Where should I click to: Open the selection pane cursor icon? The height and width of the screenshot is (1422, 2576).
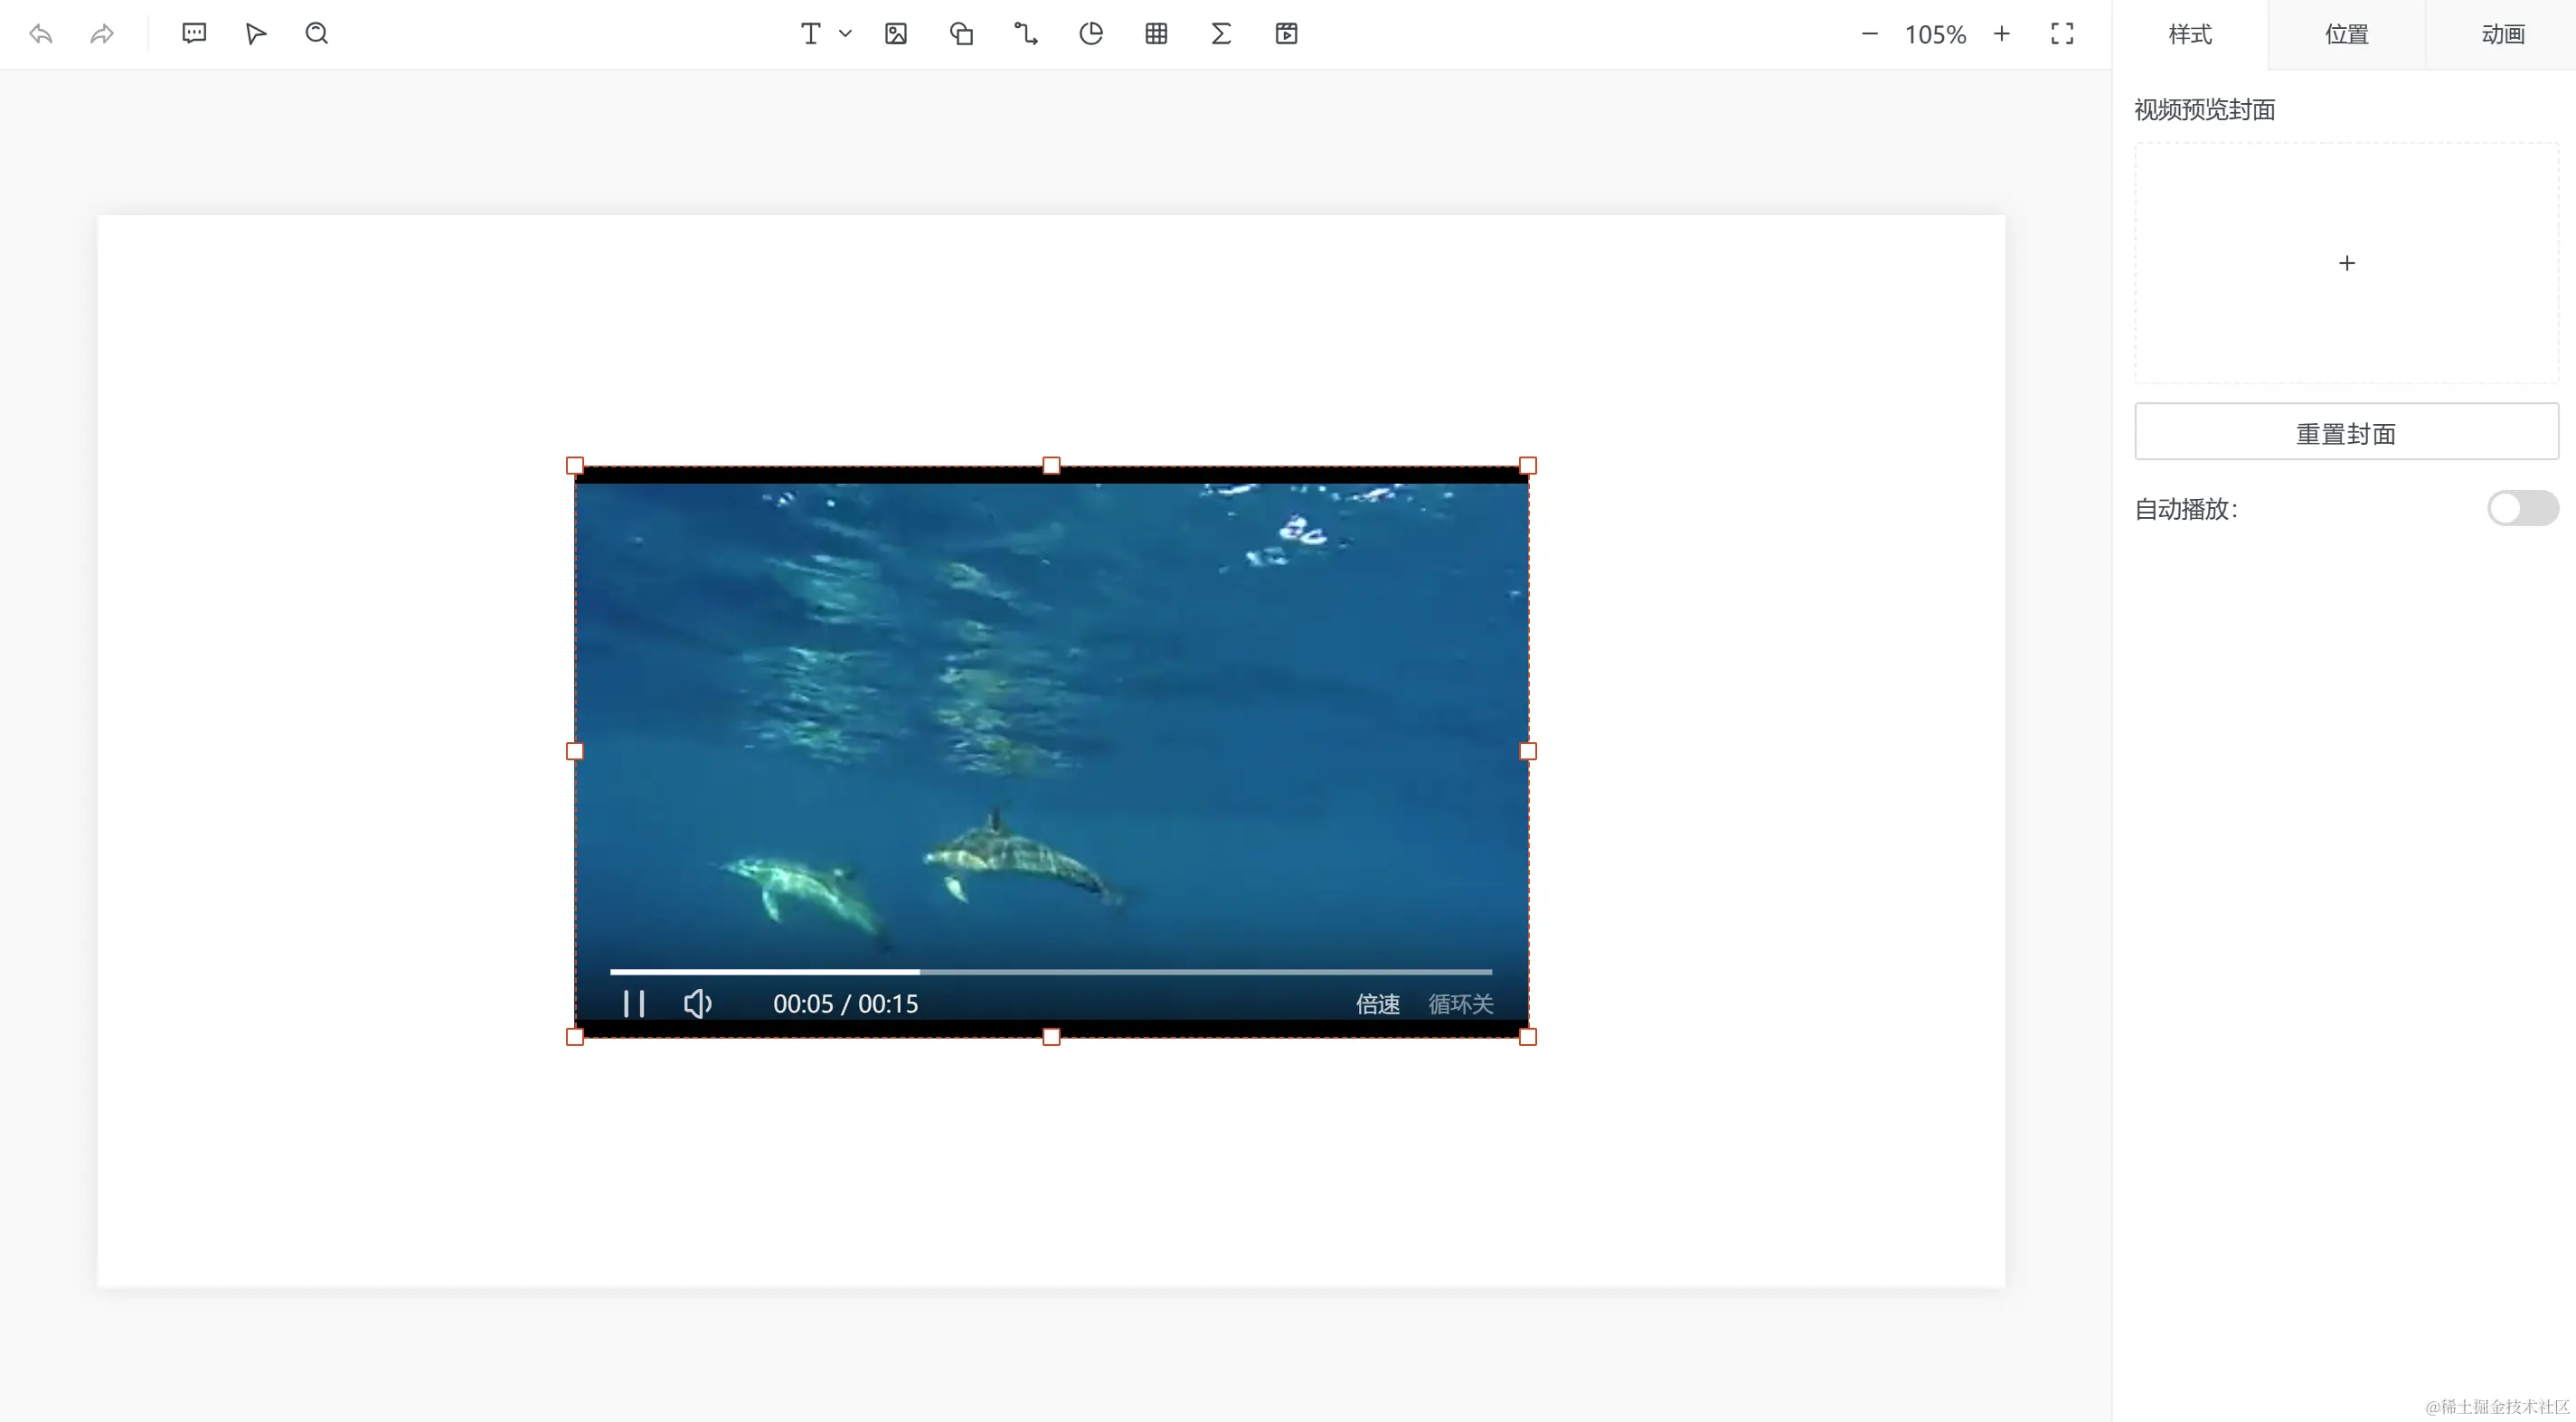pyautogui.click(x=256, y=34)
